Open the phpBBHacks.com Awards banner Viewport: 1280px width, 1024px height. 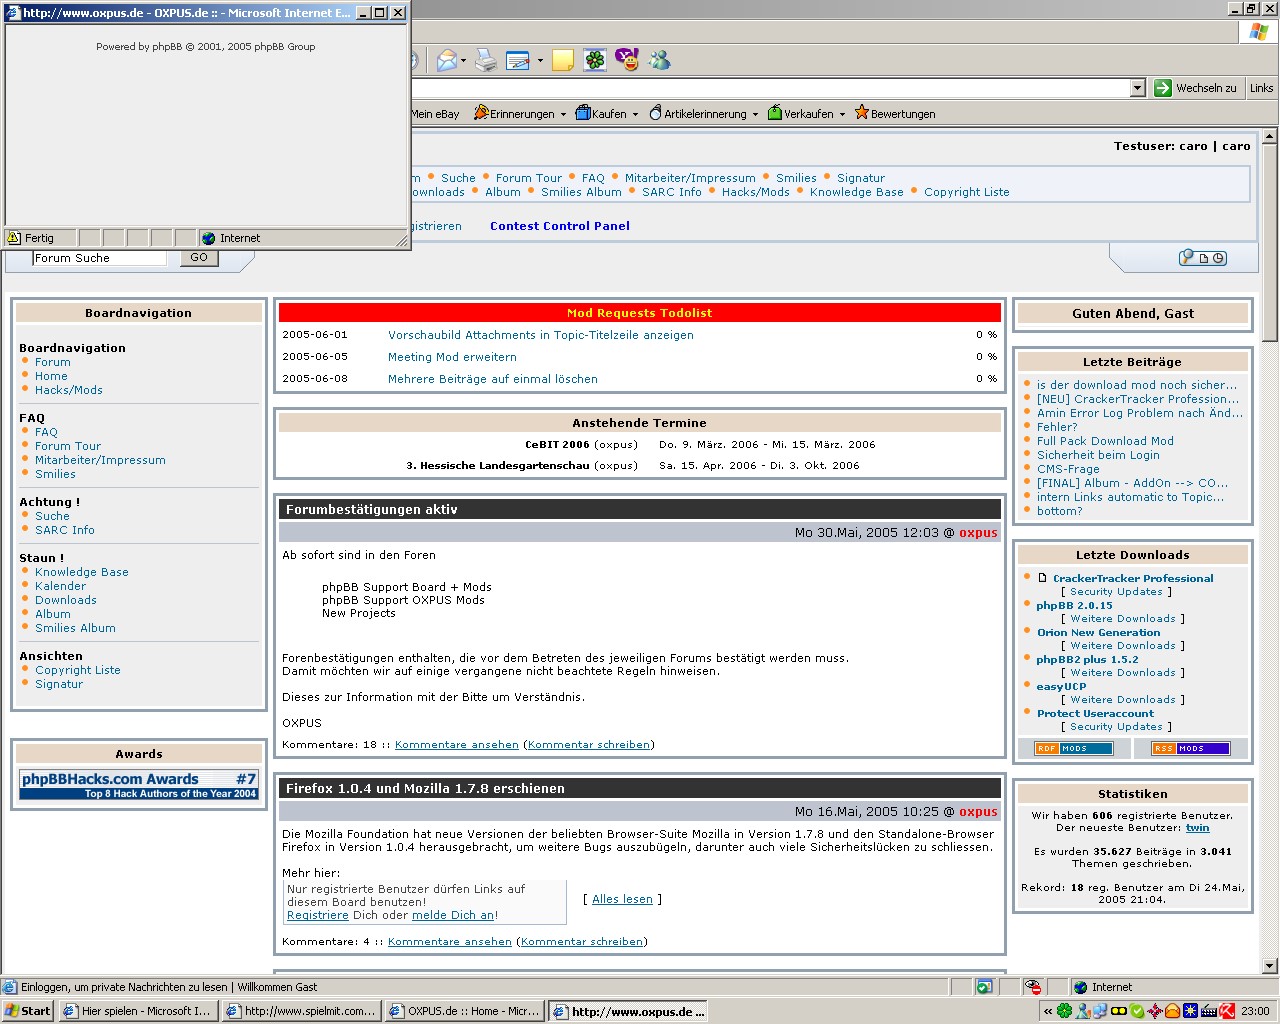139,785
